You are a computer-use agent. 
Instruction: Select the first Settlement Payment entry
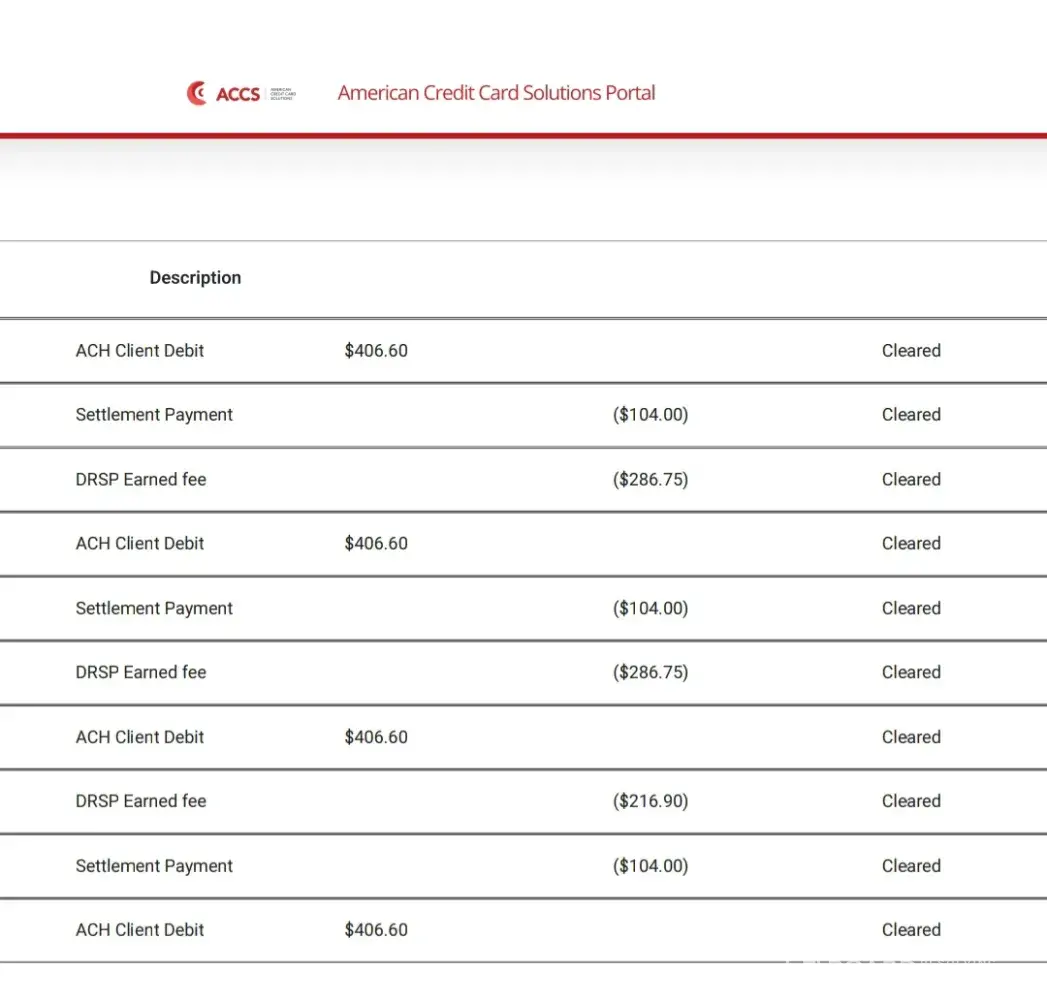(154, 415)
